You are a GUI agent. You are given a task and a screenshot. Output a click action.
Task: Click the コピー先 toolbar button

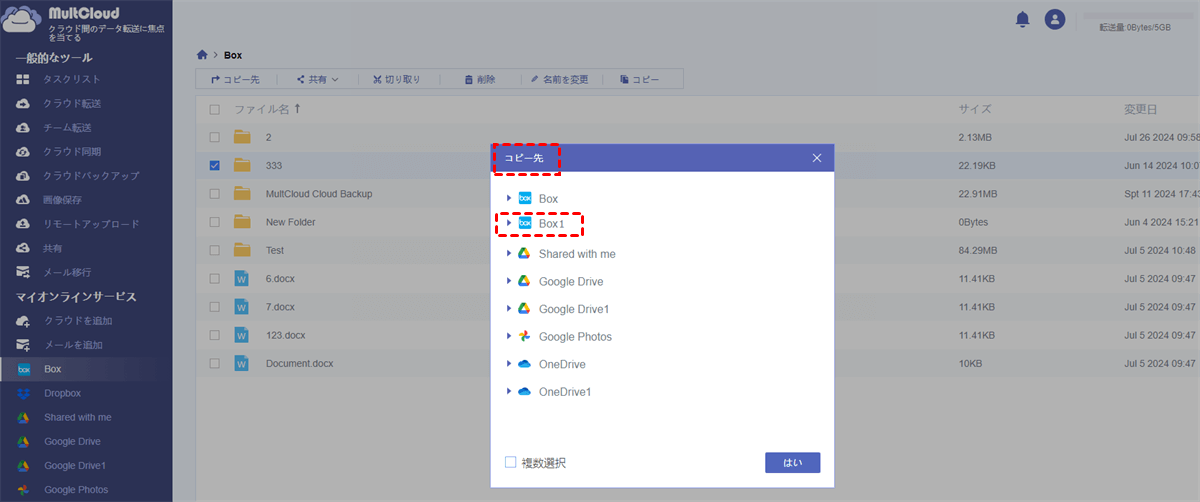pos(235,79)
